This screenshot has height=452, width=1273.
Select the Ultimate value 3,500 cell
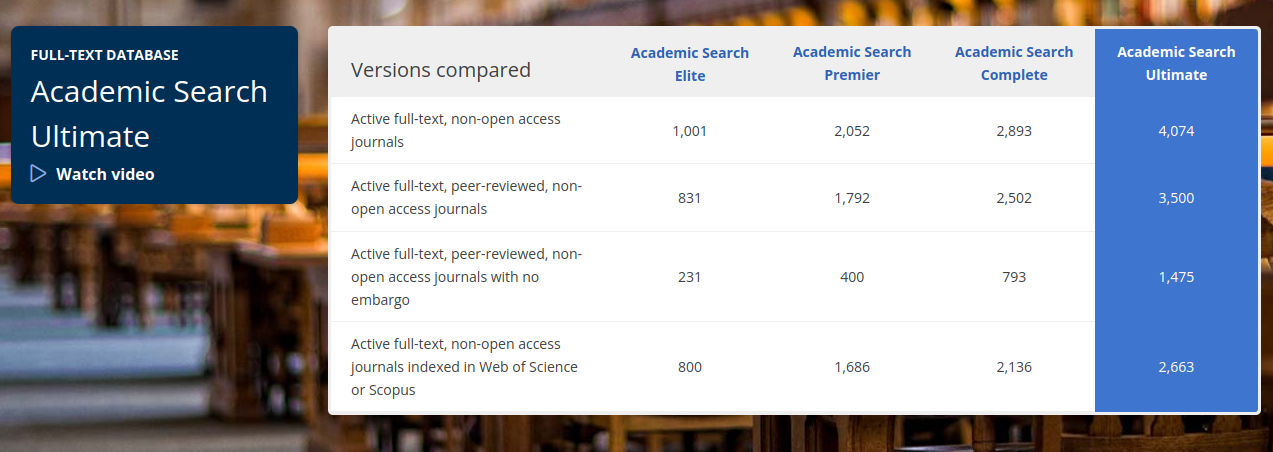1176,198
